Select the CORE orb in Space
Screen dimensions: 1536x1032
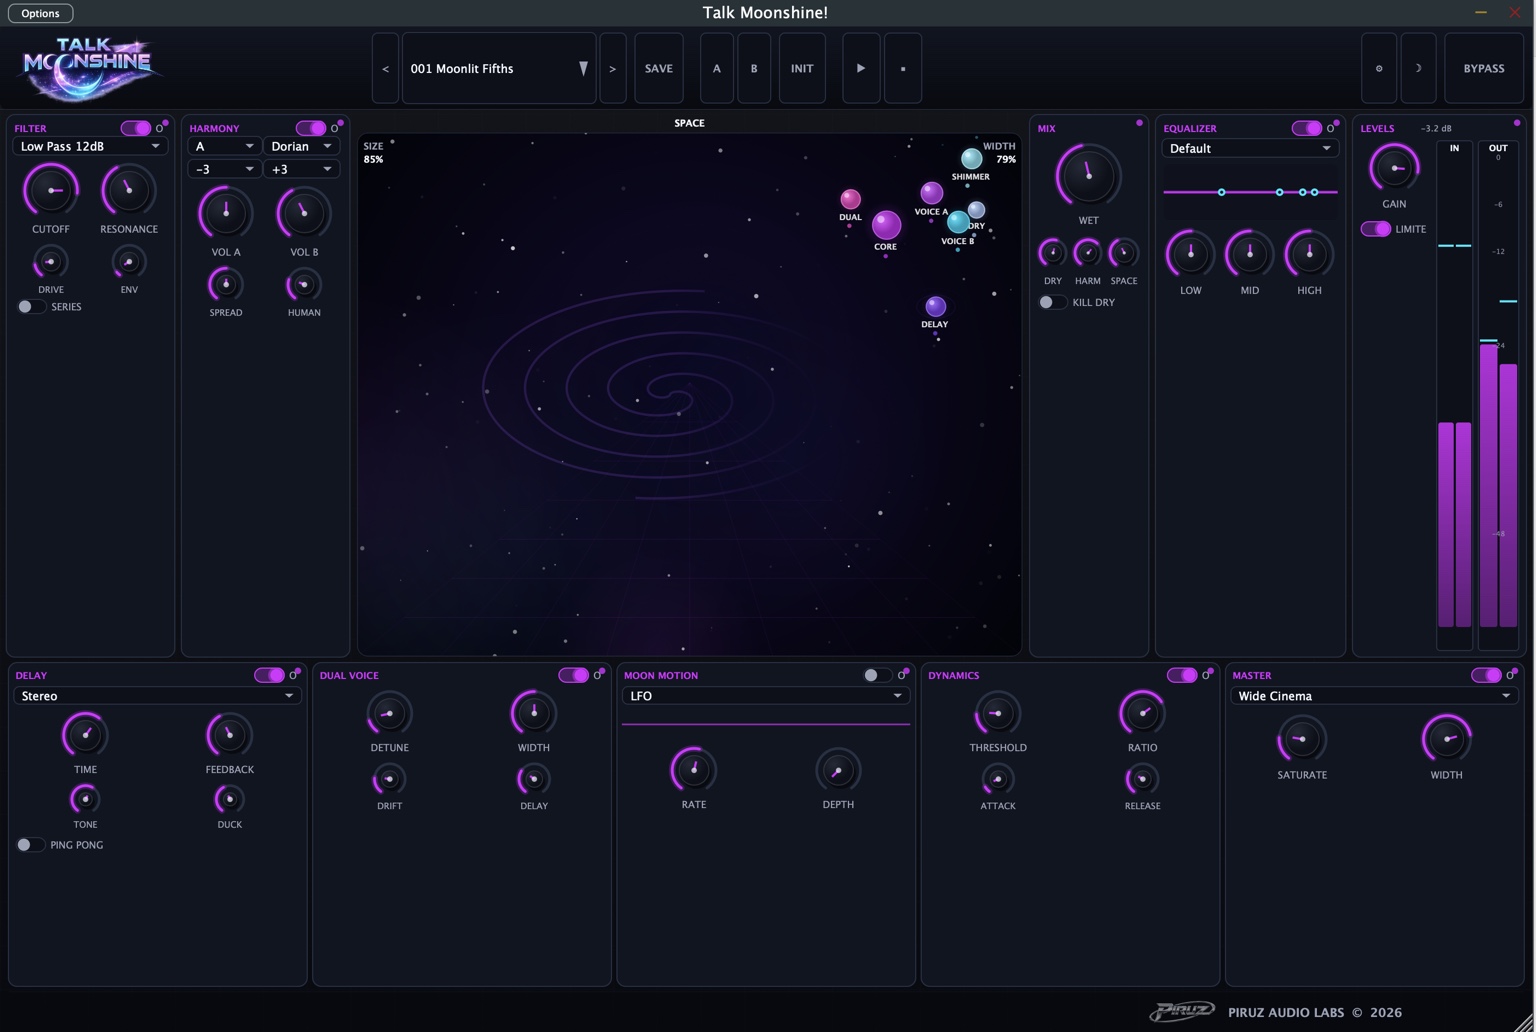[x=886, y=225]
